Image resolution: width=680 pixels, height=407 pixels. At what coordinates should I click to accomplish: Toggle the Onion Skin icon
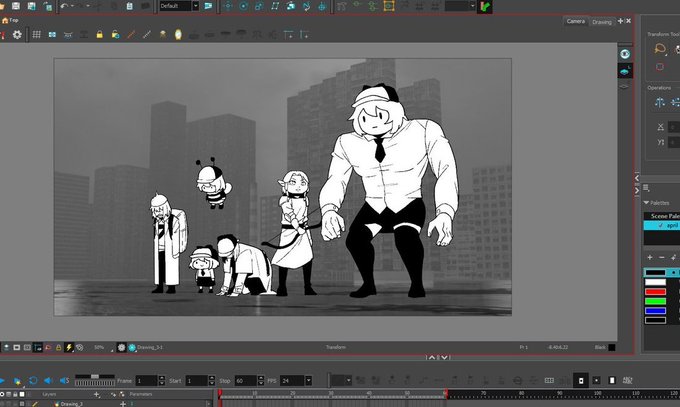(178, 34)
